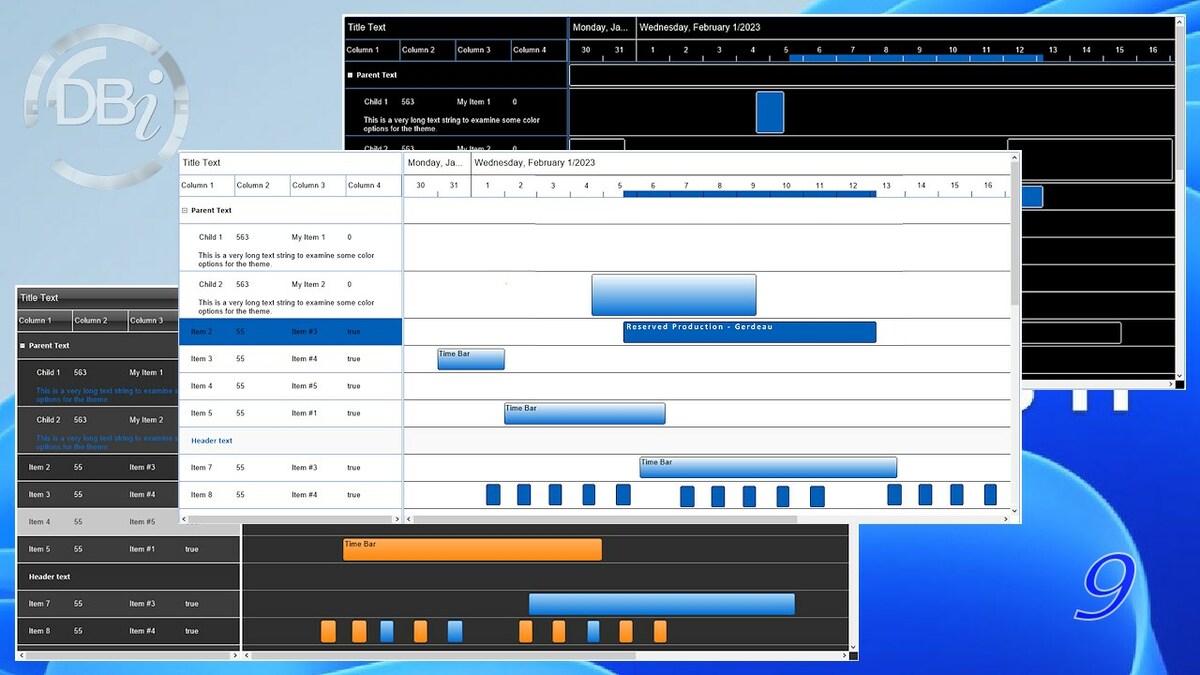Select Item 4 highlighted row in dark gray window
Screen dimensions: 1200x675
(97, 522)
